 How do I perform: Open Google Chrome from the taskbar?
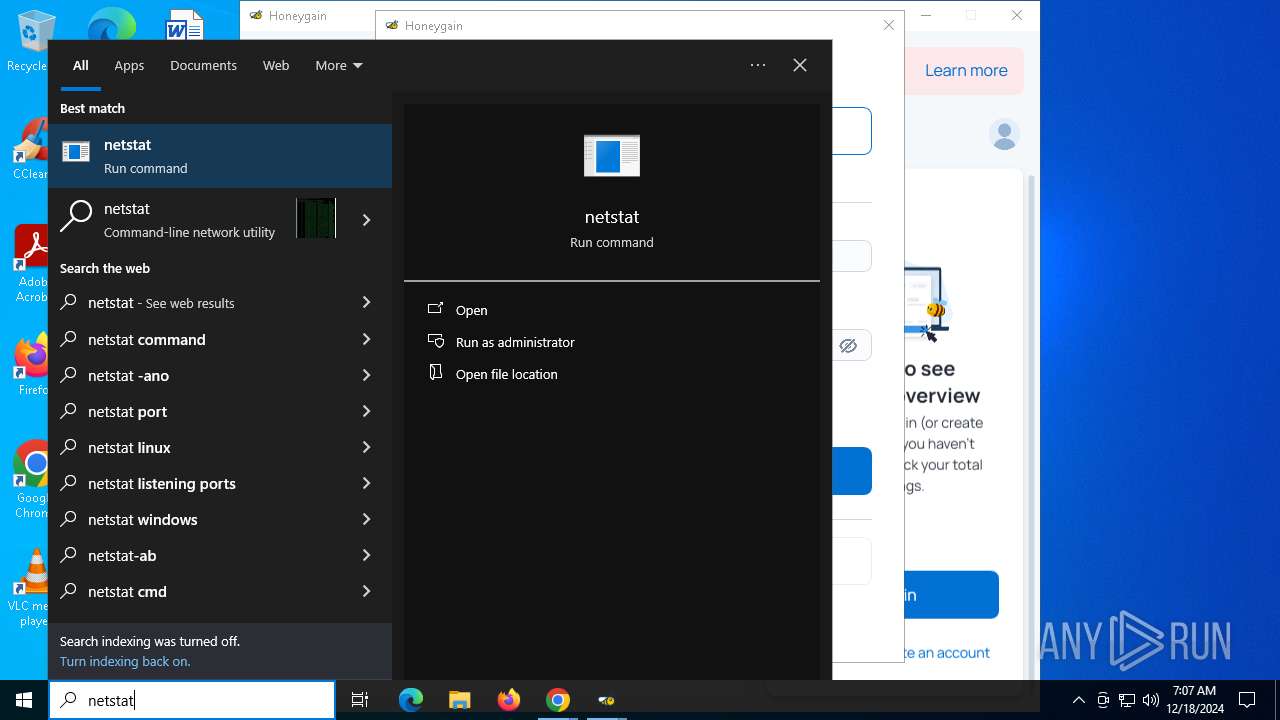pyautogui.click(x=558, y=700)
